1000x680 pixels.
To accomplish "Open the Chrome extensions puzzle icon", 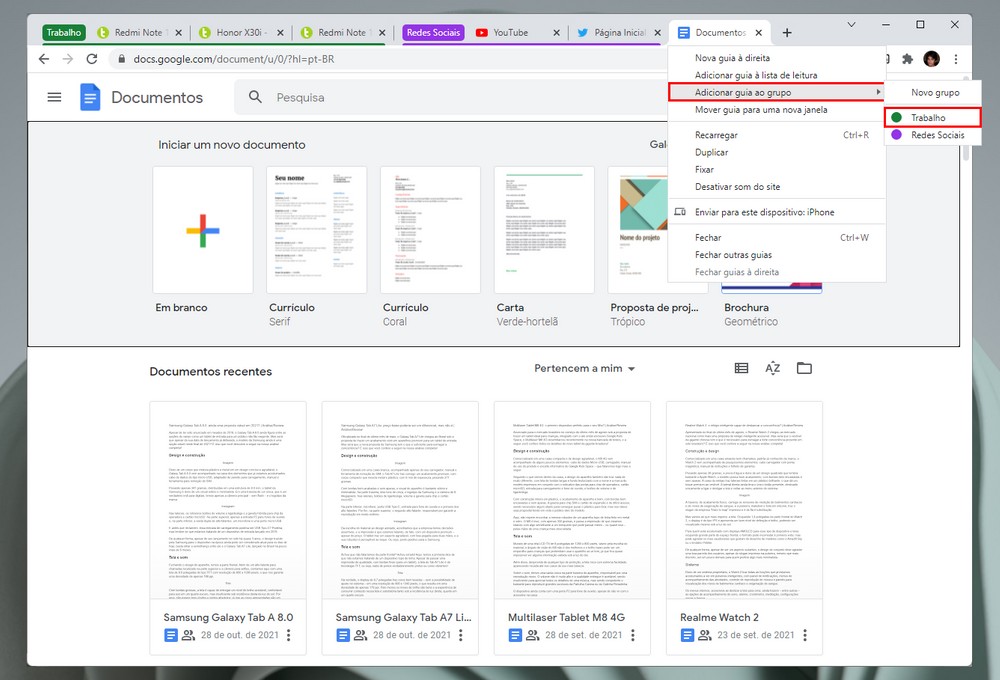I will coord(907,59).
